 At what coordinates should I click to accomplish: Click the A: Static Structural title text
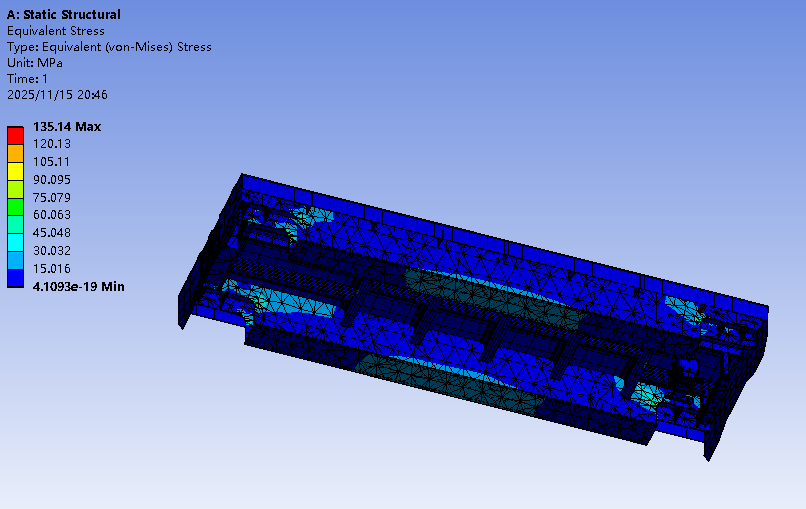[64, 15]
